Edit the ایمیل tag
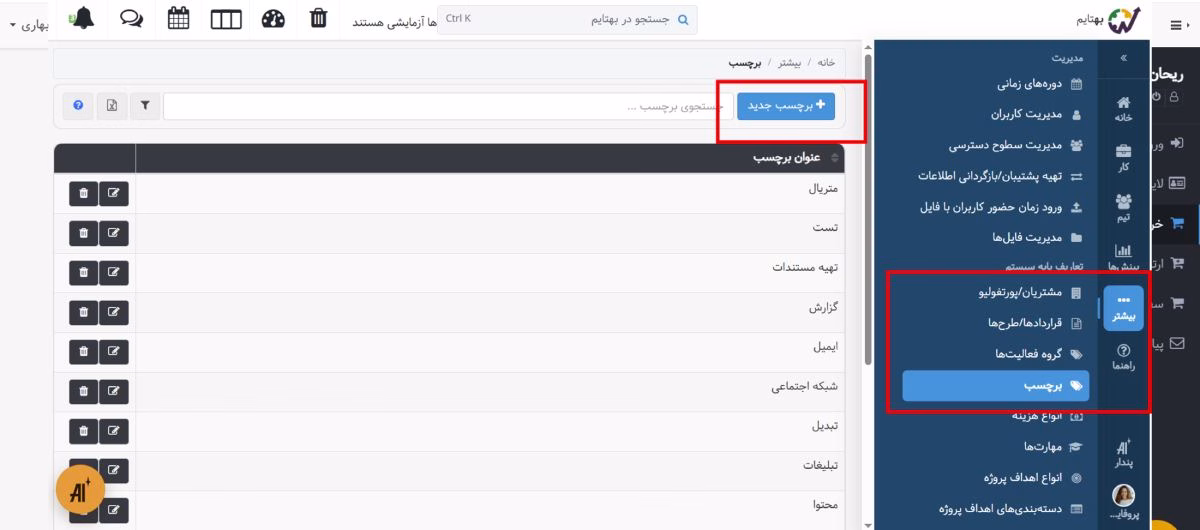 tap(114, 352)
